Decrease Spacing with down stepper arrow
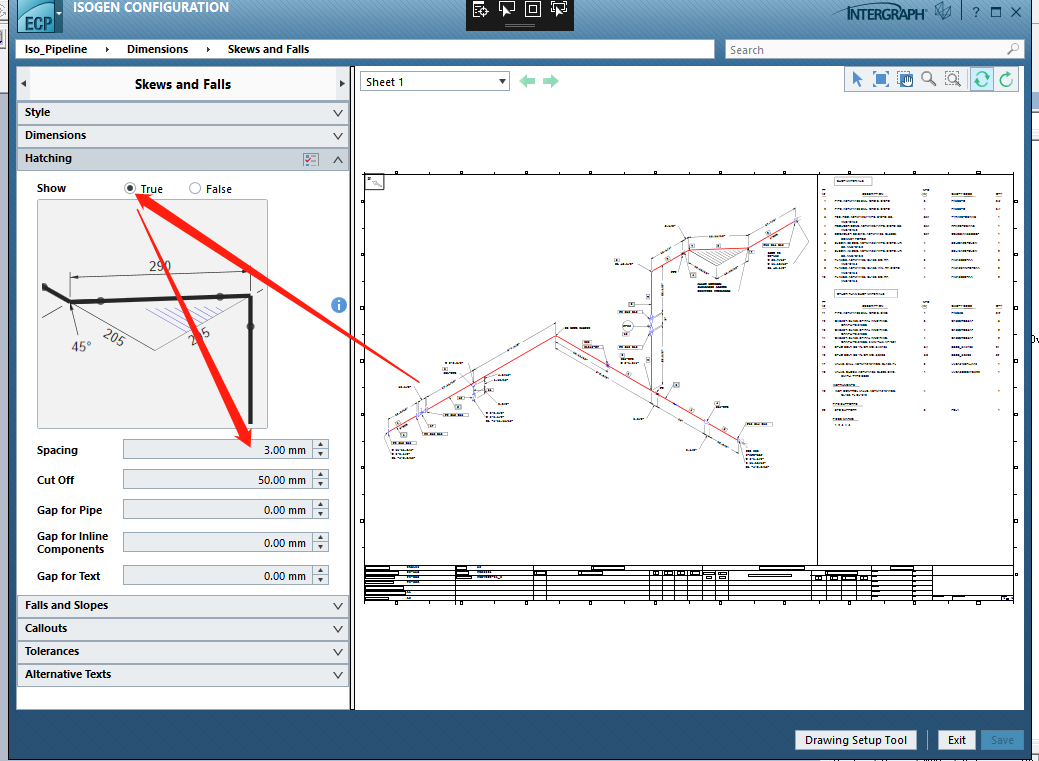Image resolution: width=1039 pixels, height=761 pixels. [x=321, y=454]
